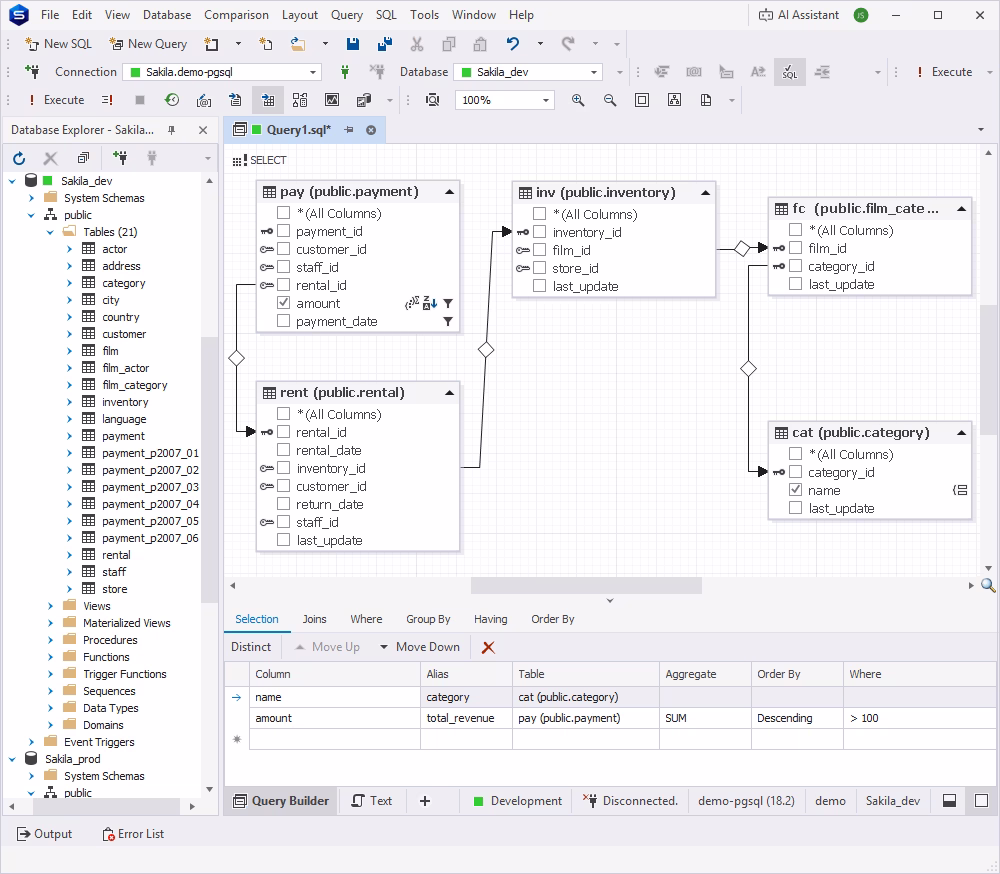Viewport: 1000px width, 874px height.
Task: Select the film_category table in tree
Action: coord(135,385)
